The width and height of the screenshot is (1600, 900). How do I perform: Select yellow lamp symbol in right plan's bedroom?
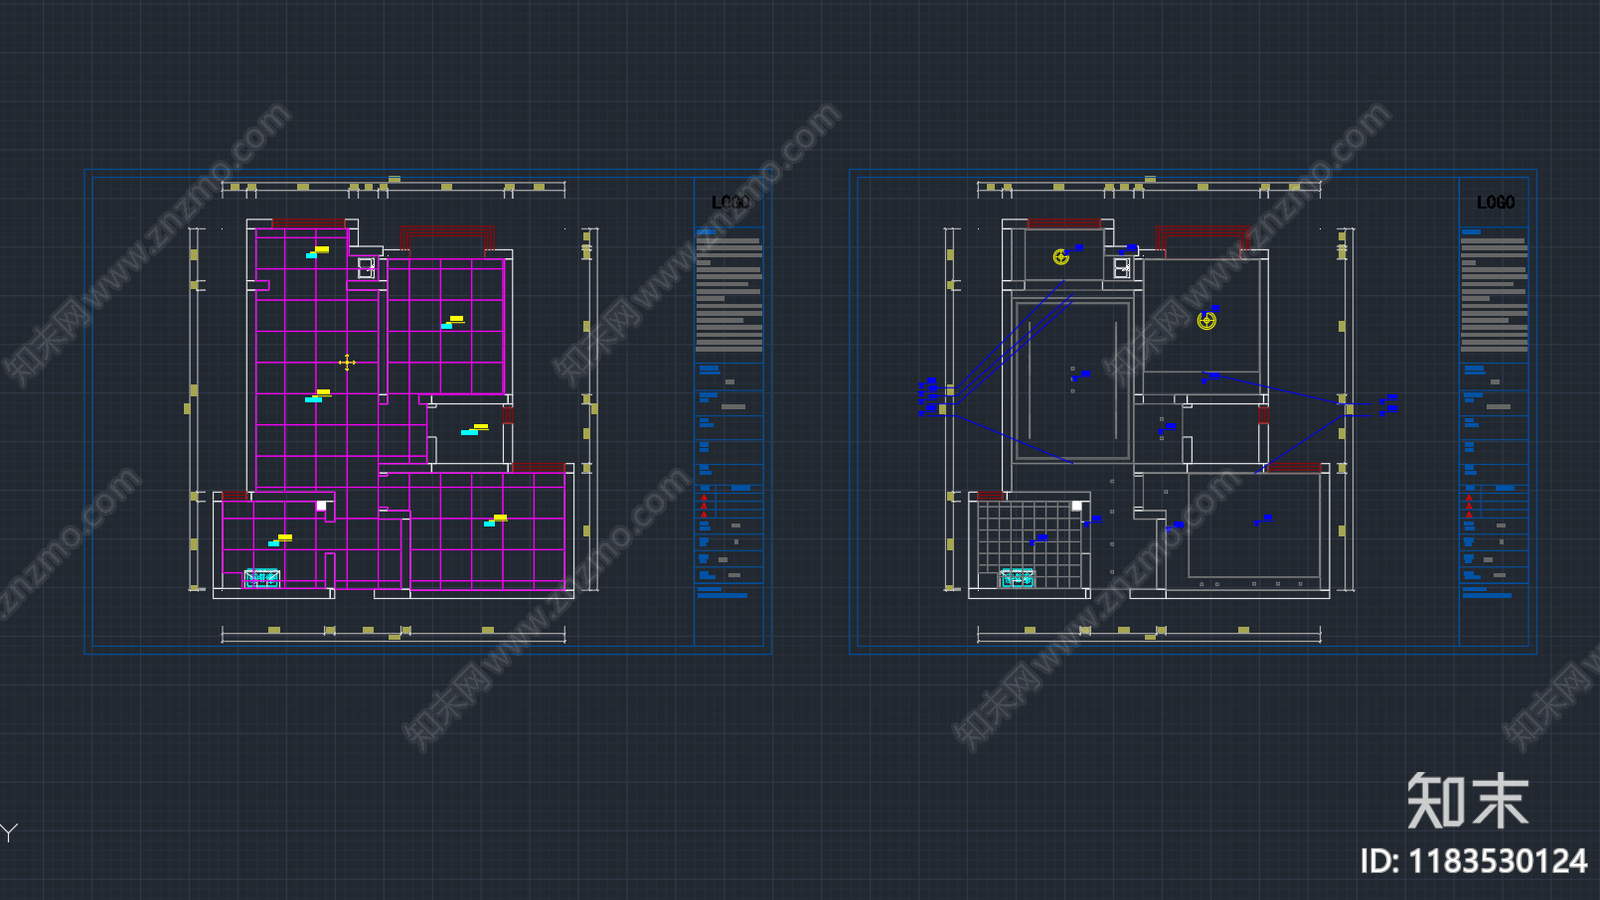(1207, 321)
